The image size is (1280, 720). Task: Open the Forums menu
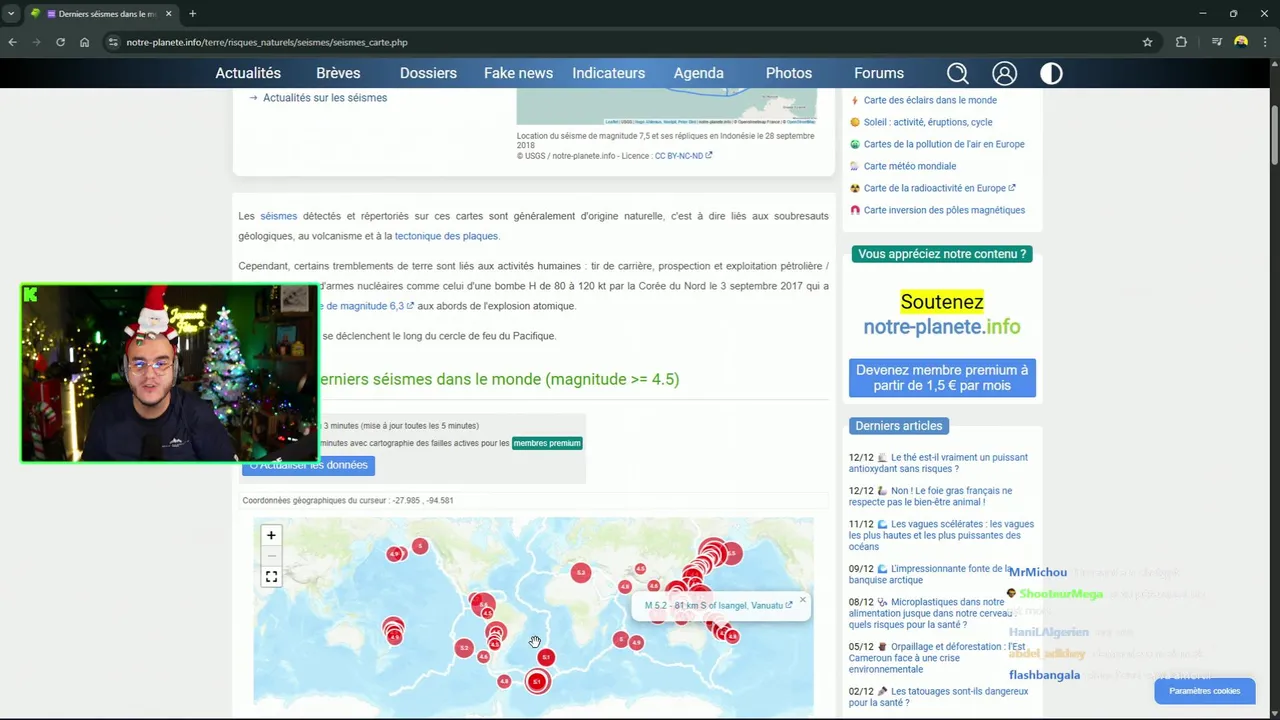[x=878, y=73]
